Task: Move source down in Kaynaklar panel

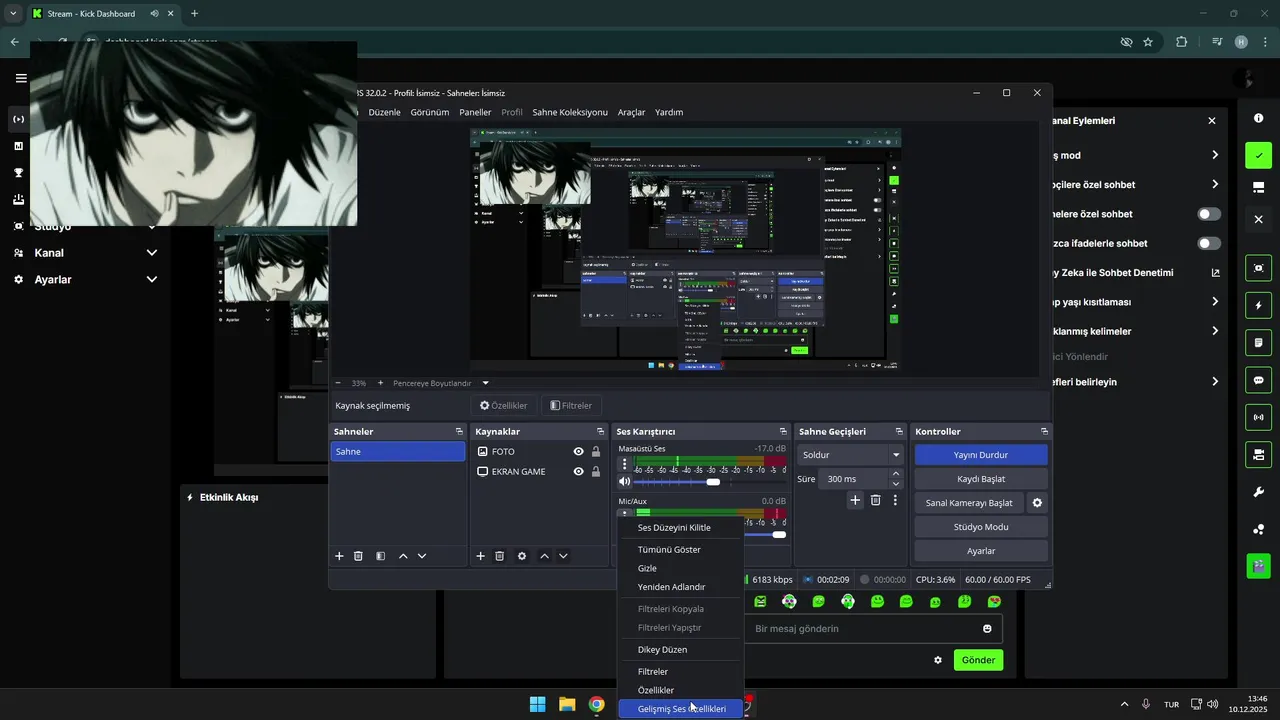Action: (563, 556)
